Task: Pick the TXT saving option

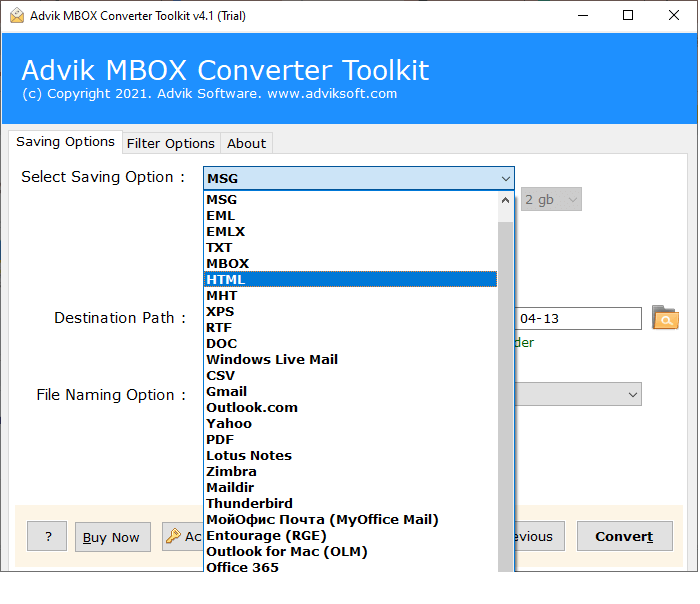Action: [350, 248]
